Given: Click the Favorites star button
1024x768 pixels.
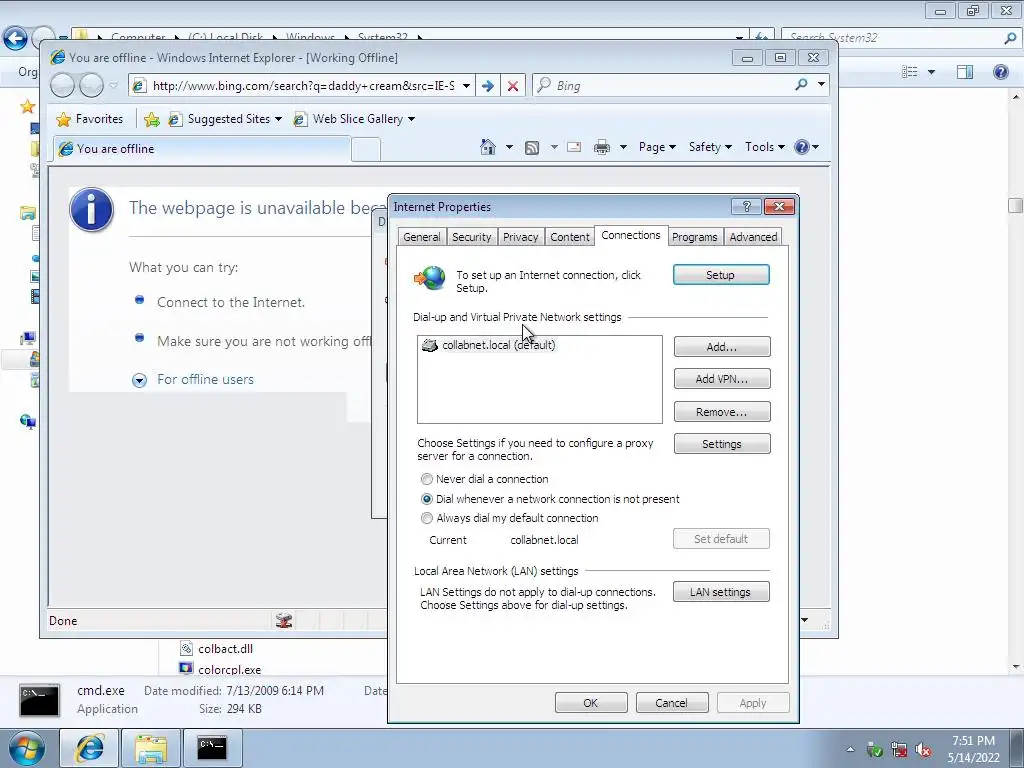Looking at the screenshot, I should [x=90, y=119].
